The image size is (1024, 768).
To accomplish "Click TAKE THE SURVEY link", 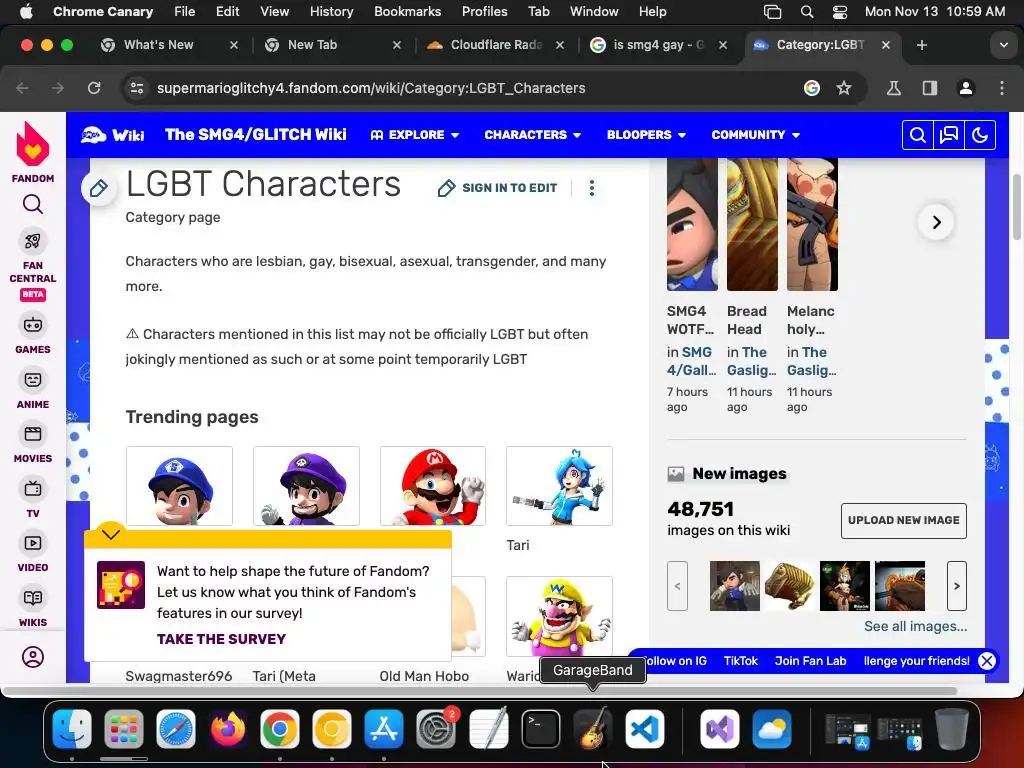I will [x=221, y=639].
